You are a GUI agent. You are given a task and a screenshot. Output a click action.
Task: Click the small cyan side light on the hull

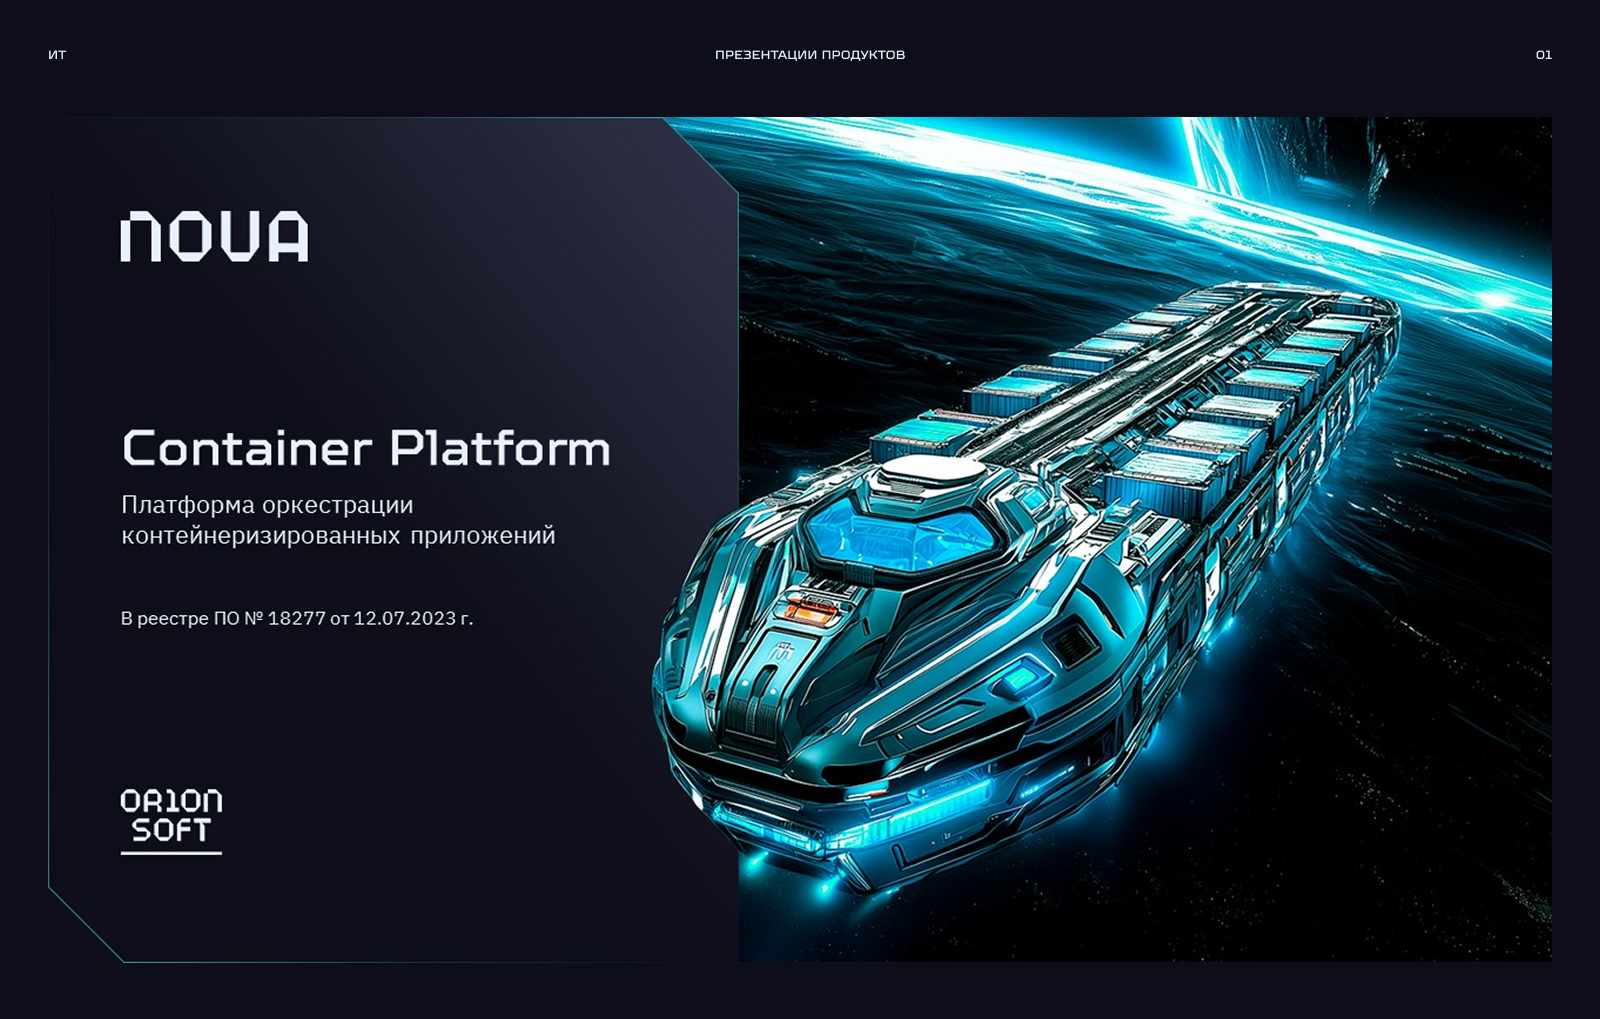pyautogui.click(x=1022, y=679)
